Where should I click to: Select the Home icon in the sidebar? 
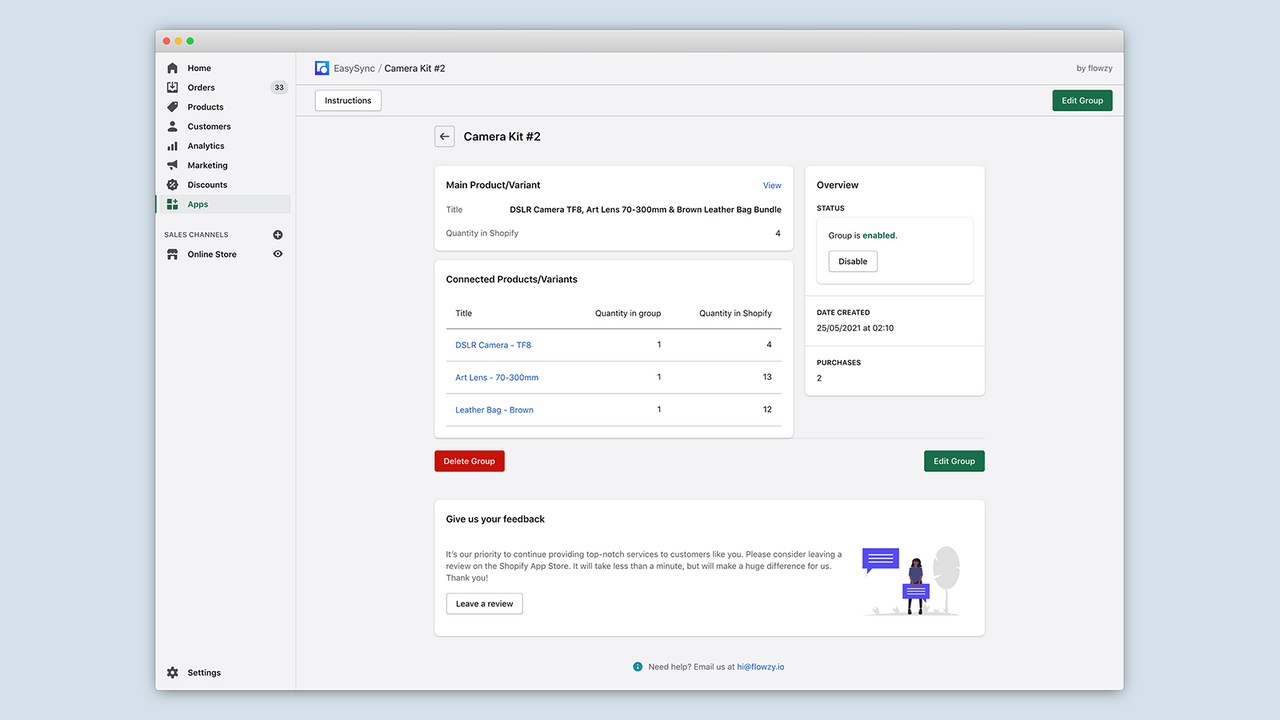click(173, 67)
